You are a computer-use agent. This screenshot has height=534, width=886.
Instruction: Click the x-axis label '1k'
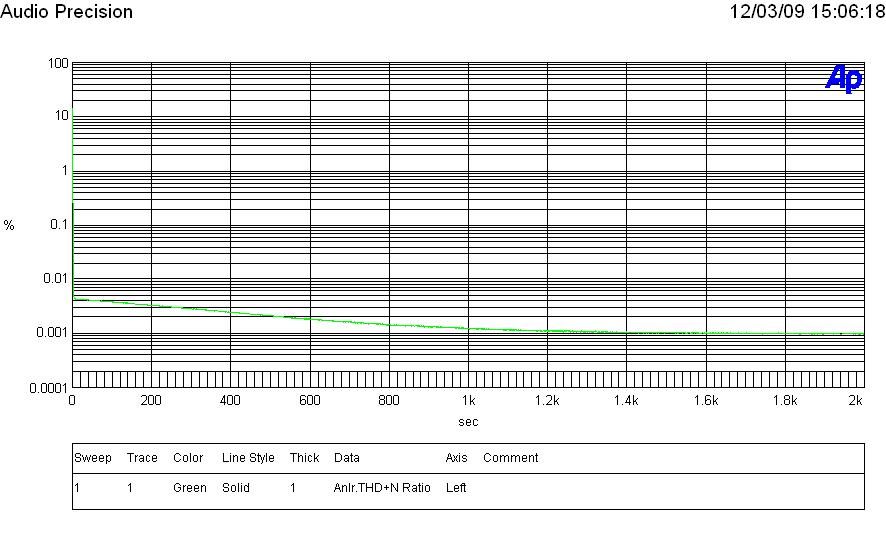pyautogui.click(x=468, y=401)
